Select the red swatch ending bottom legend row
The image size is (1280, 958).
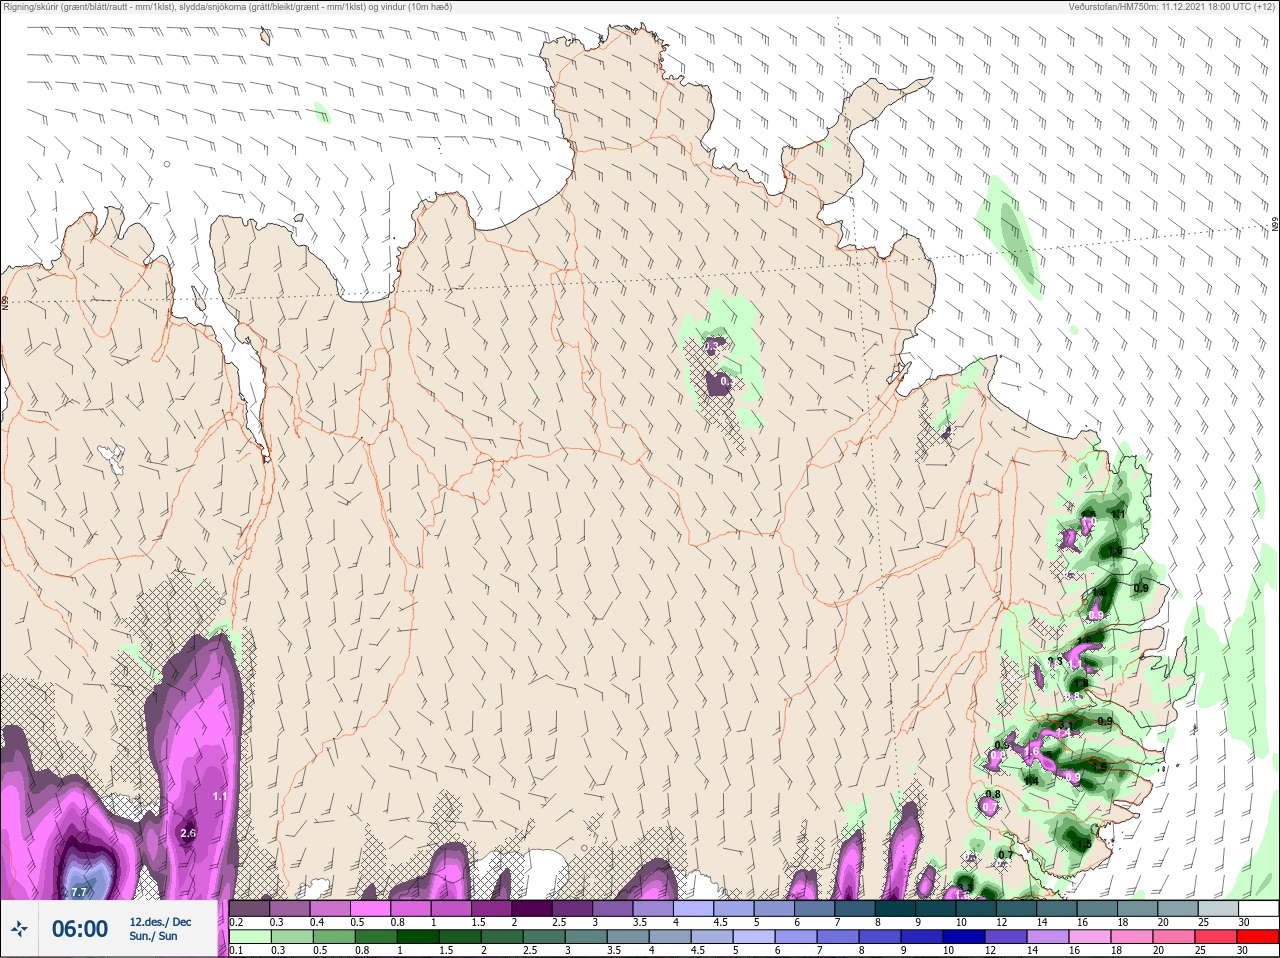1257,937
